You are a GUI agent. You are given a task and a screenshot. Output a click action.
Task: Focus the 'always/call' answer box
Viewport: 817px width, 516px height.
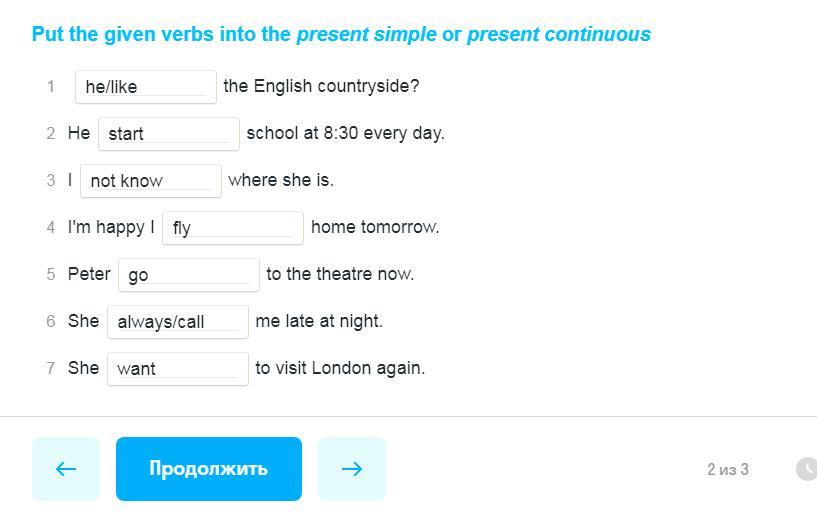coord(178,322)
